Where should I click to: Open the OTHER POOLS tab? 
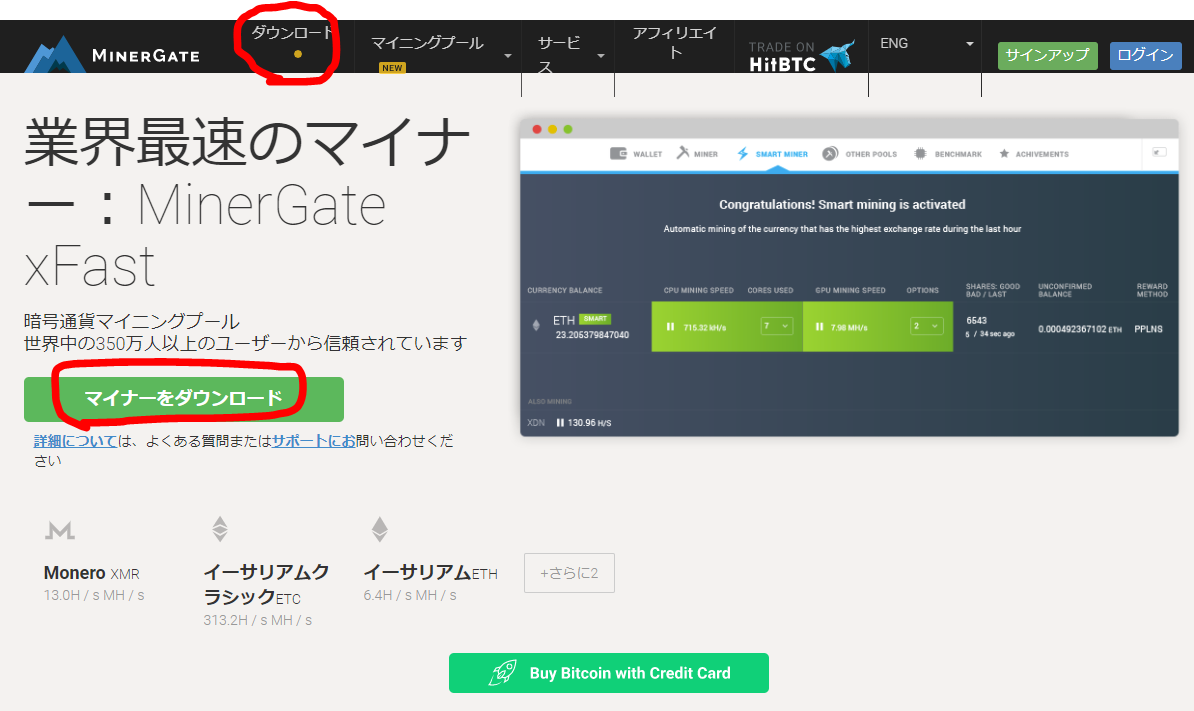(x=860, y=154)
